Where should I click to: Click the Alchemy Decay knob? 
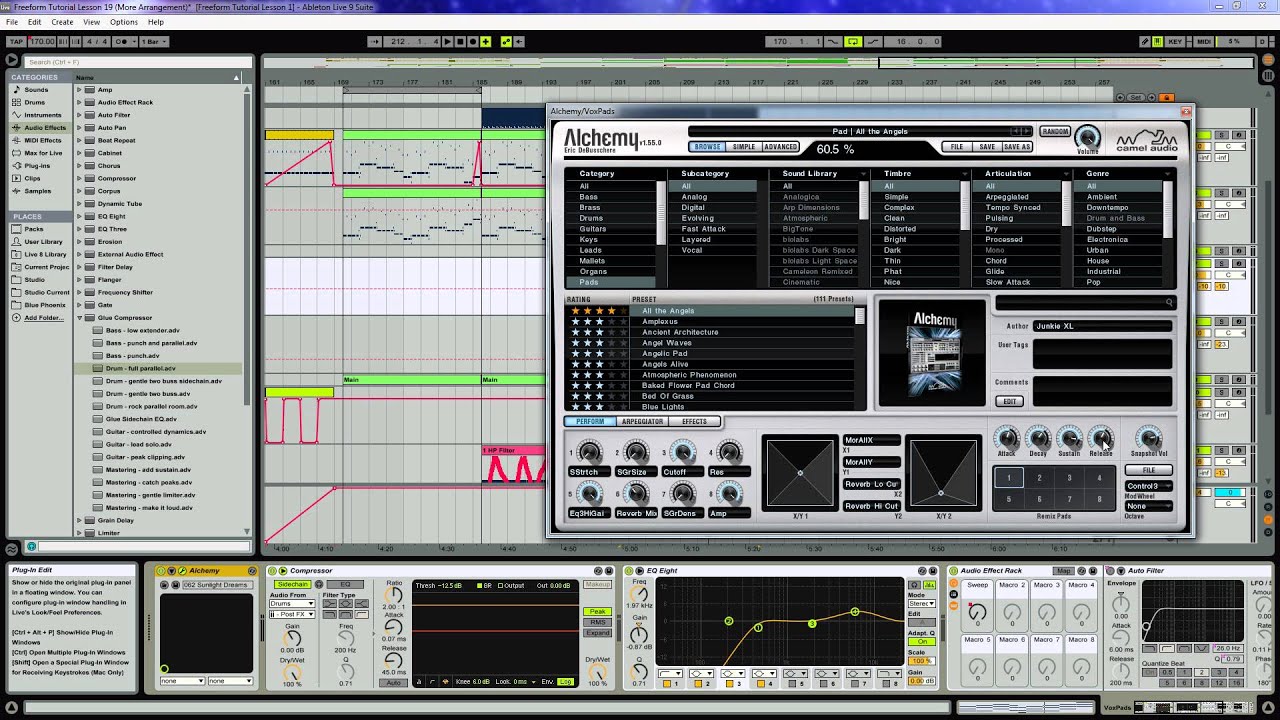[x=1039, y=437]
